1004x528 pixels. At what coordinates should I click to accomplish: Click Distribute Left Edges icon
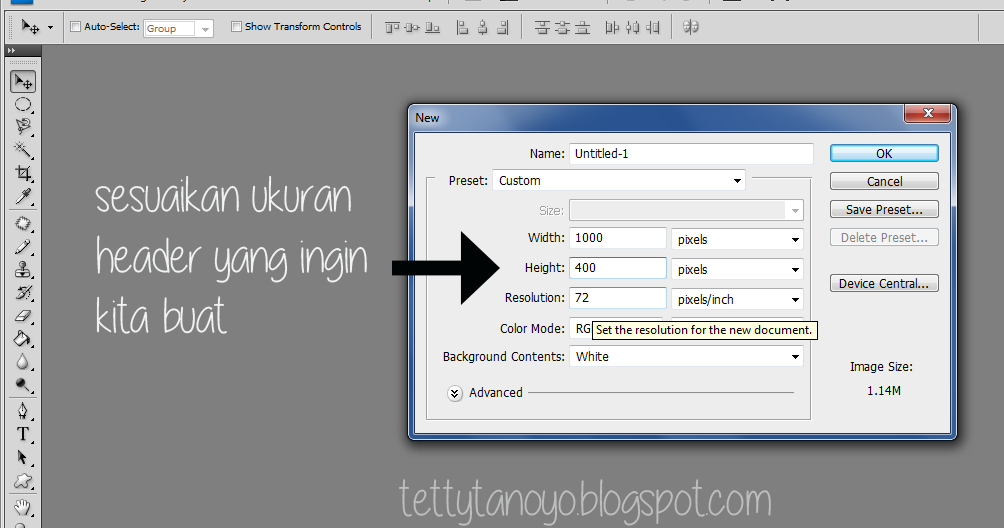tap(612, 28)
